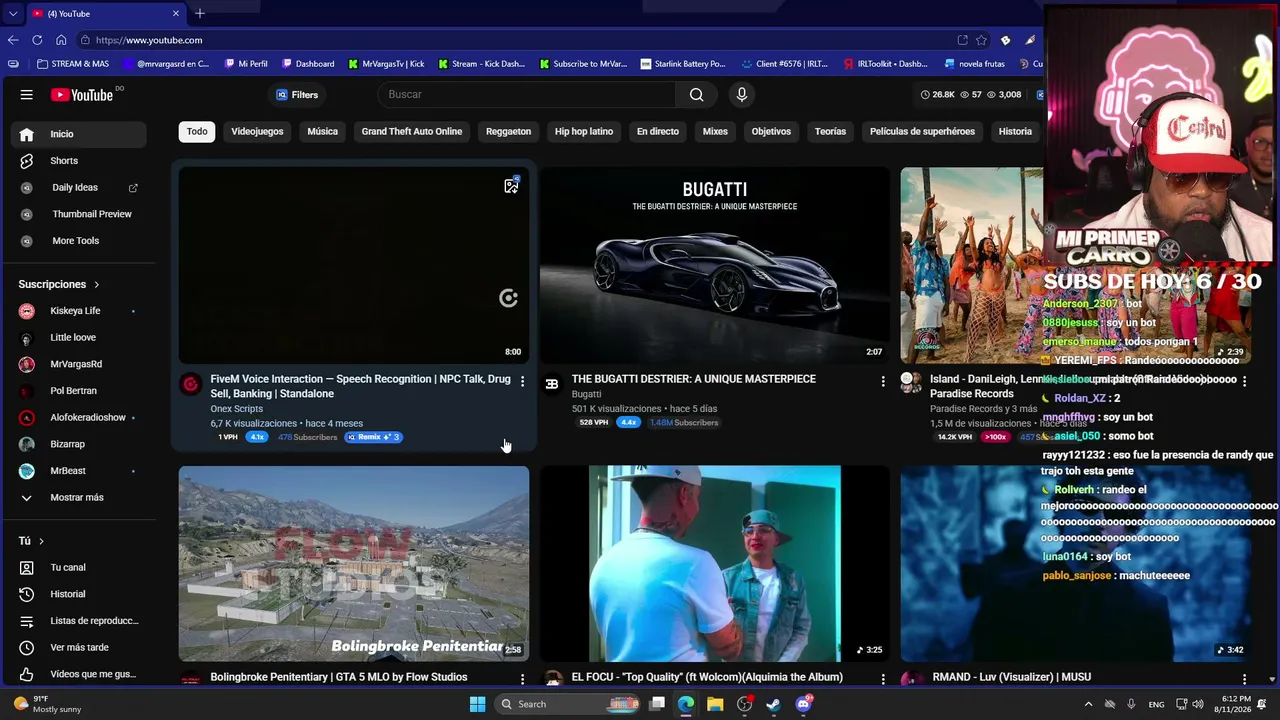Open More Tools in the sidebar
Viewport: 1280px width, 720px height.
[x=79, y=241]
